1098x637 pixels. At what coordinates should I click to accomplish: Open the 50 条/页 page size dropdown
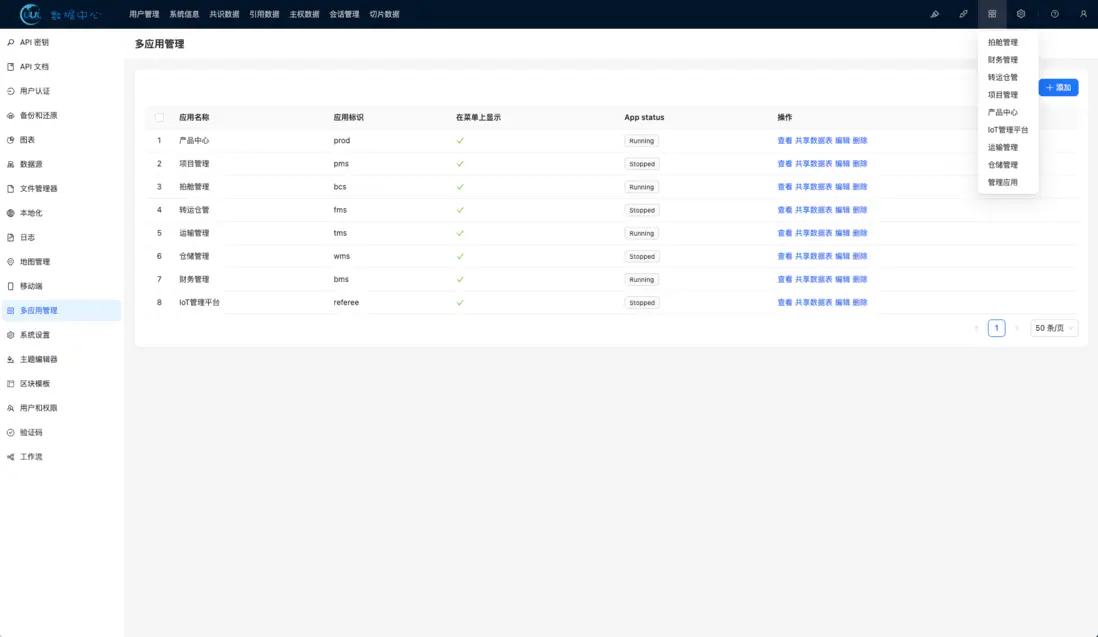1054,328
